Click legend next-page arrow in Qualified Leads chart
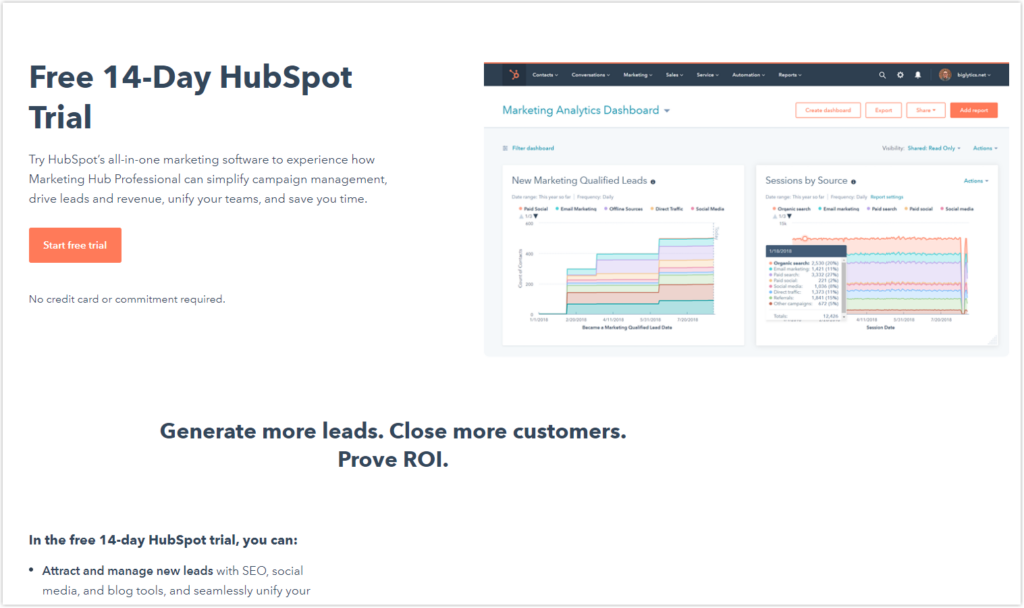The height and width of the screenshot is (608, 1024). [x=536, y=216]
